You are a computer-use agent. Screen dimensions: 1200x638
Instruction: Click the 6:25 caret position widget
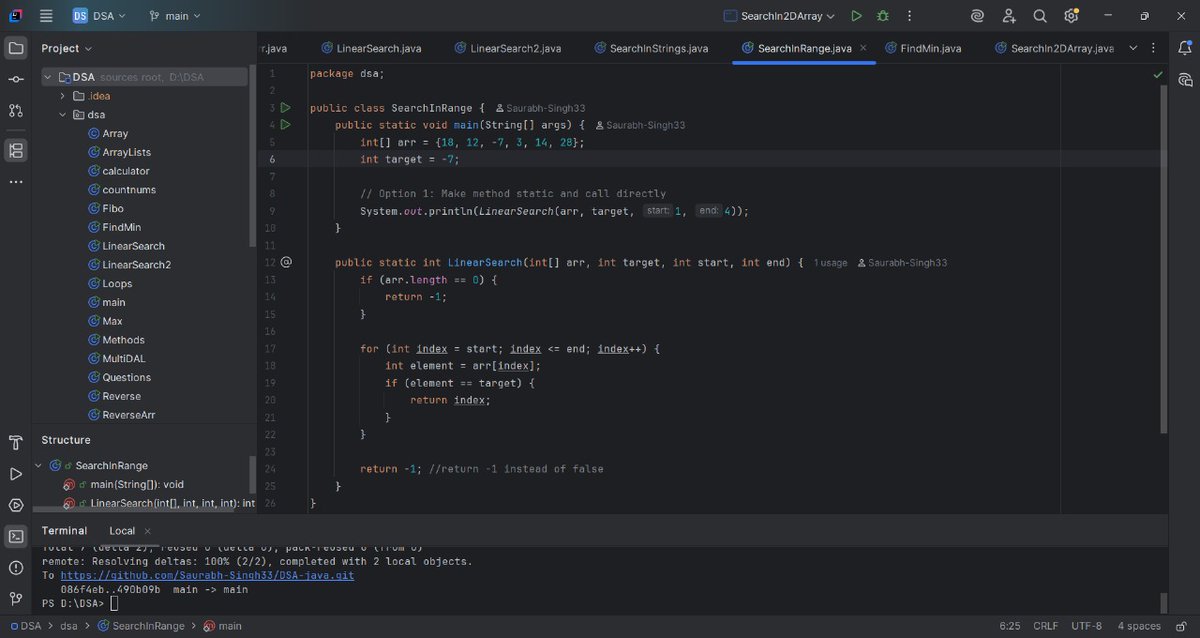(1009, 626)
